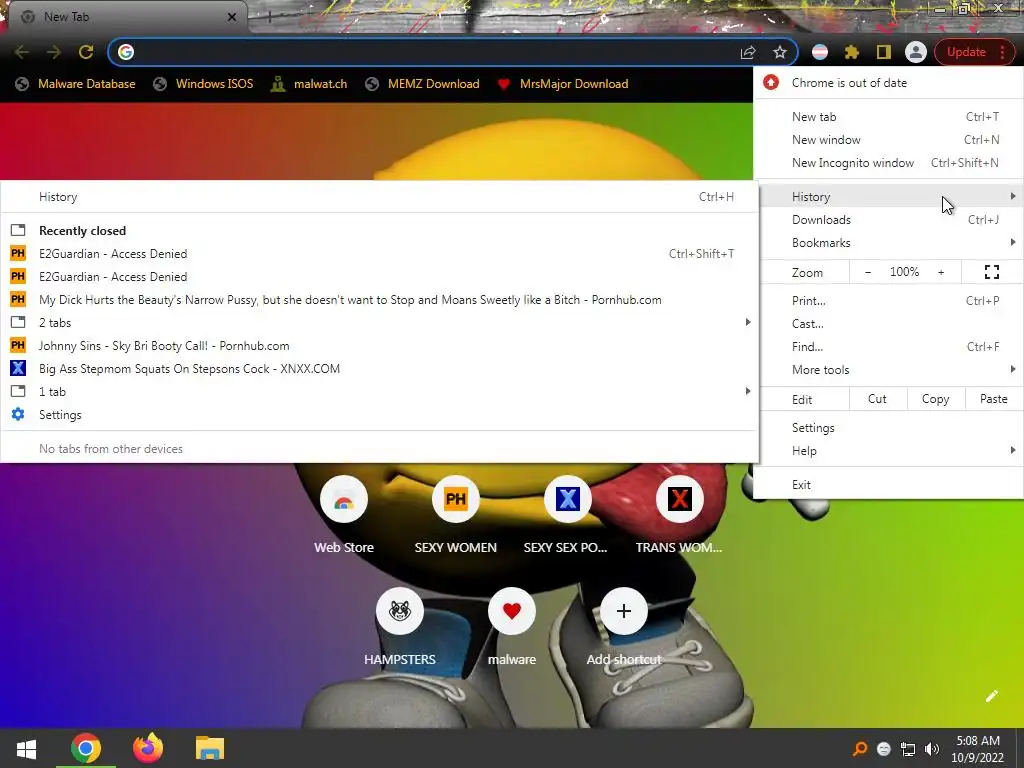Open the HAMPSTERS shortcut tile

click(400, 628)
